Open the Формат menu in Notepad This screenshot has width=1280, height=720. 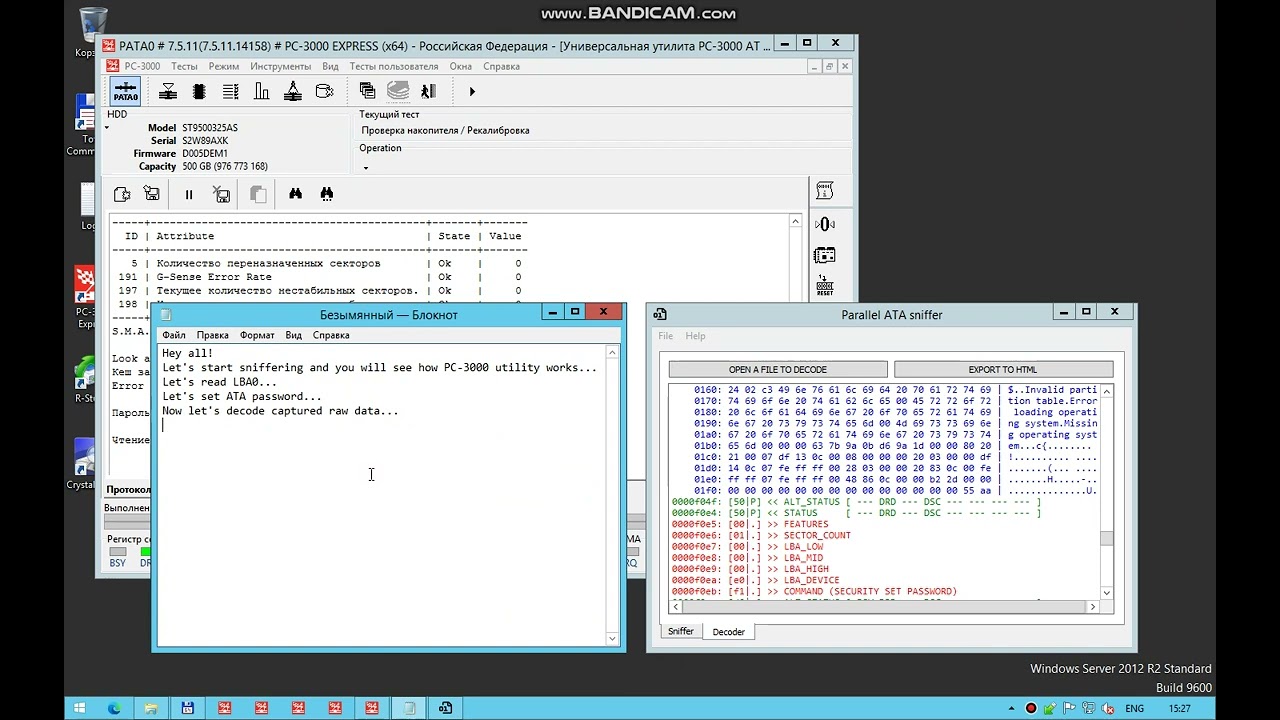[x=257, y=335]
